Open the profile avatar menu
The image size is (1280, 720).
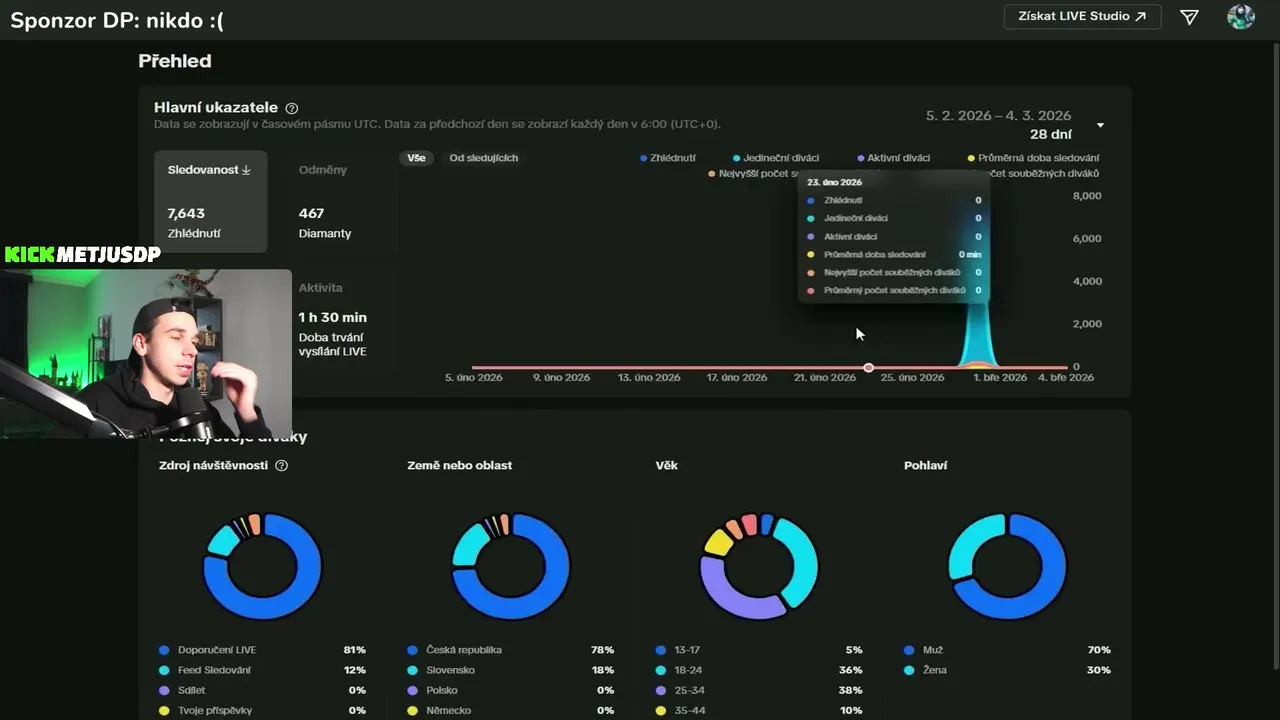coord(1241,17)
